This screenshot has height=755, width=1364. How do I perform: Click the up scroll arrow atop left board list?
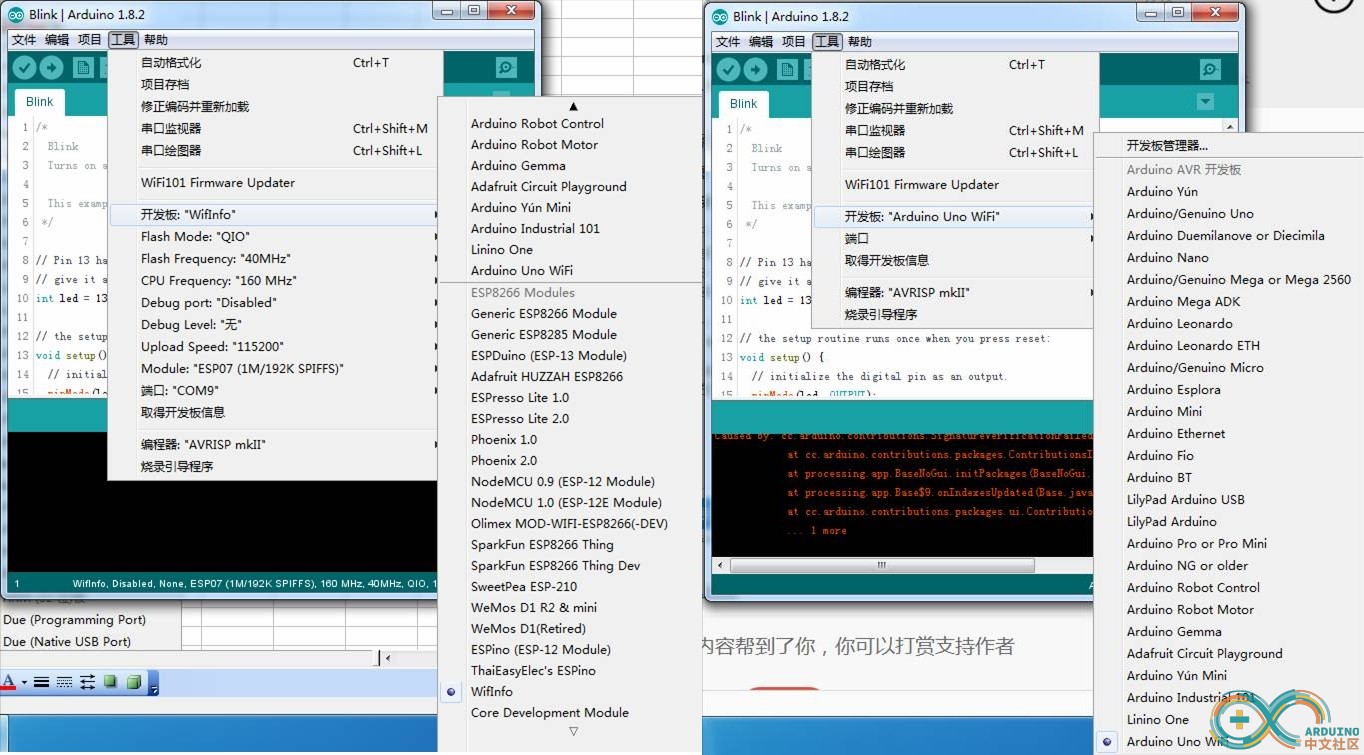(x=573, y=106)
